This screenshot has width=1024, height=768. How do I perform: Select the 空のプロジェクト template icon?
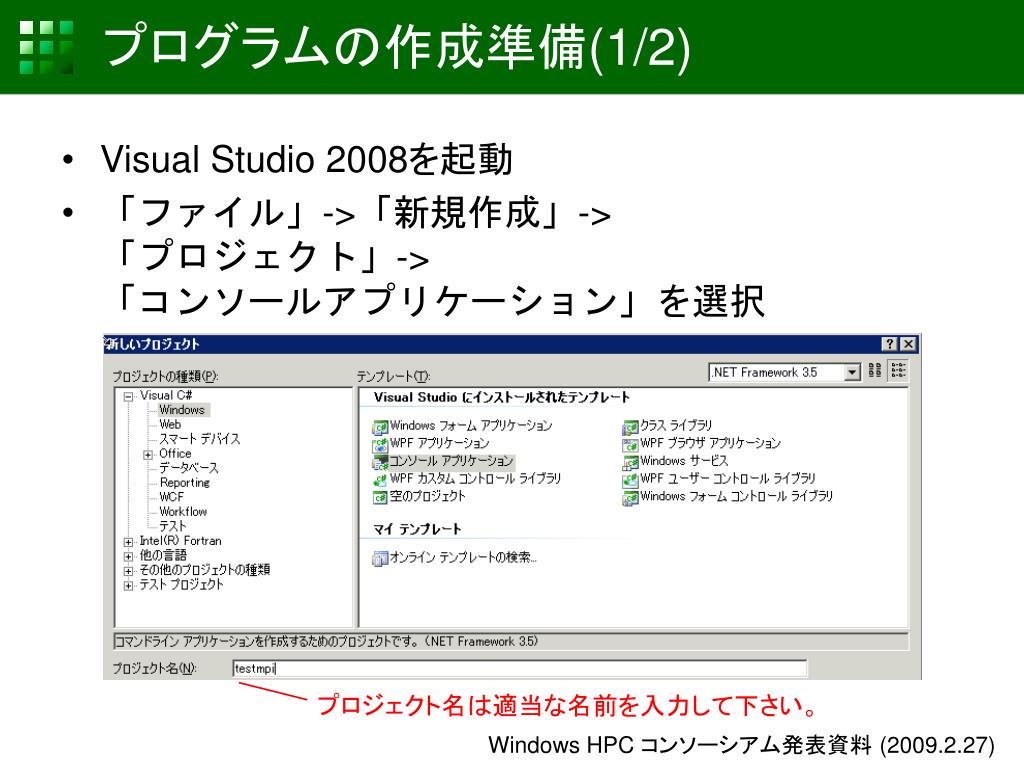coord(380,498)
